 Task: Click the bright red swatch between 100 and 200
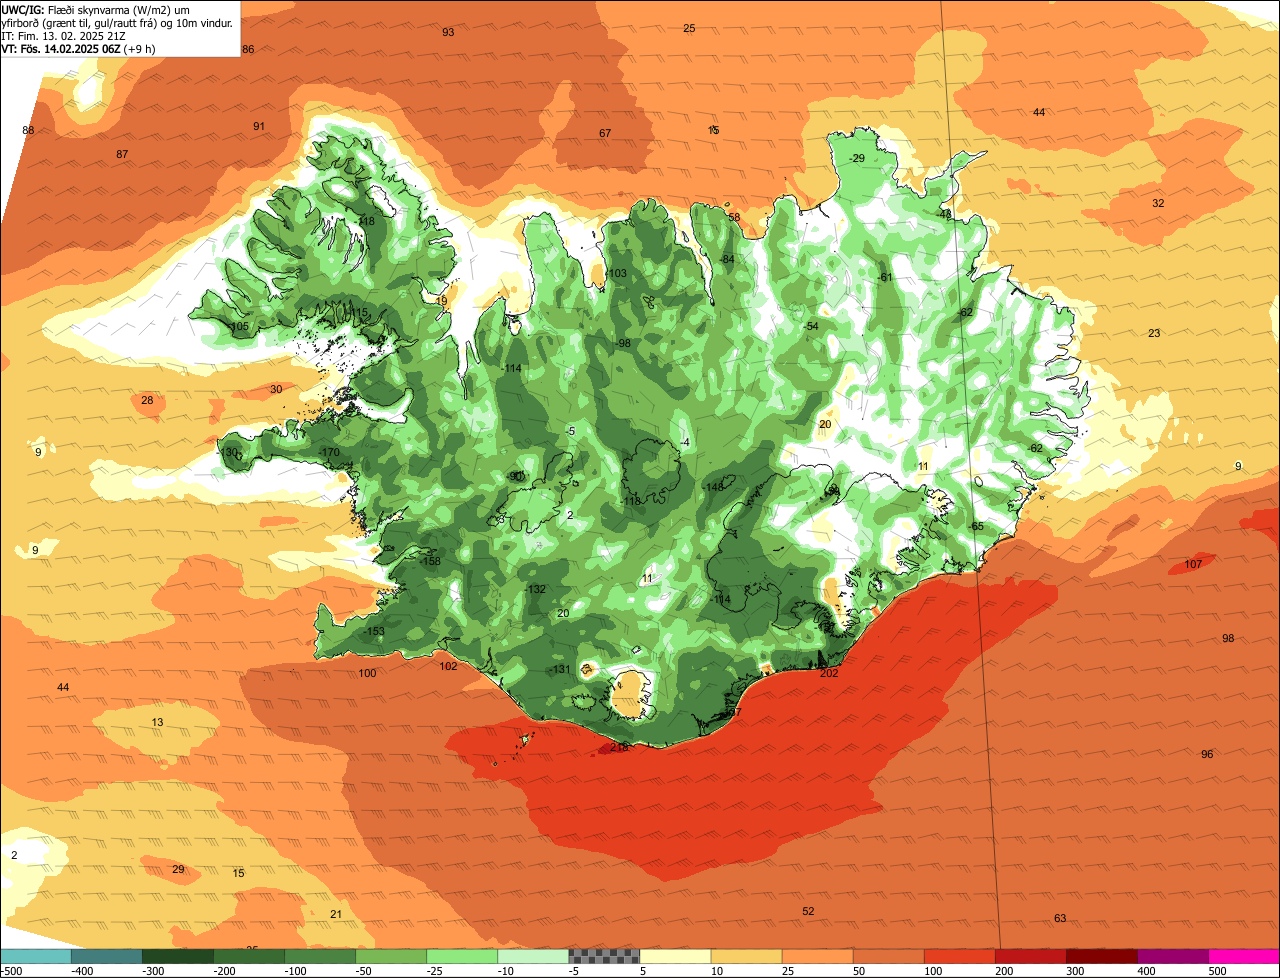coord(960,956)
